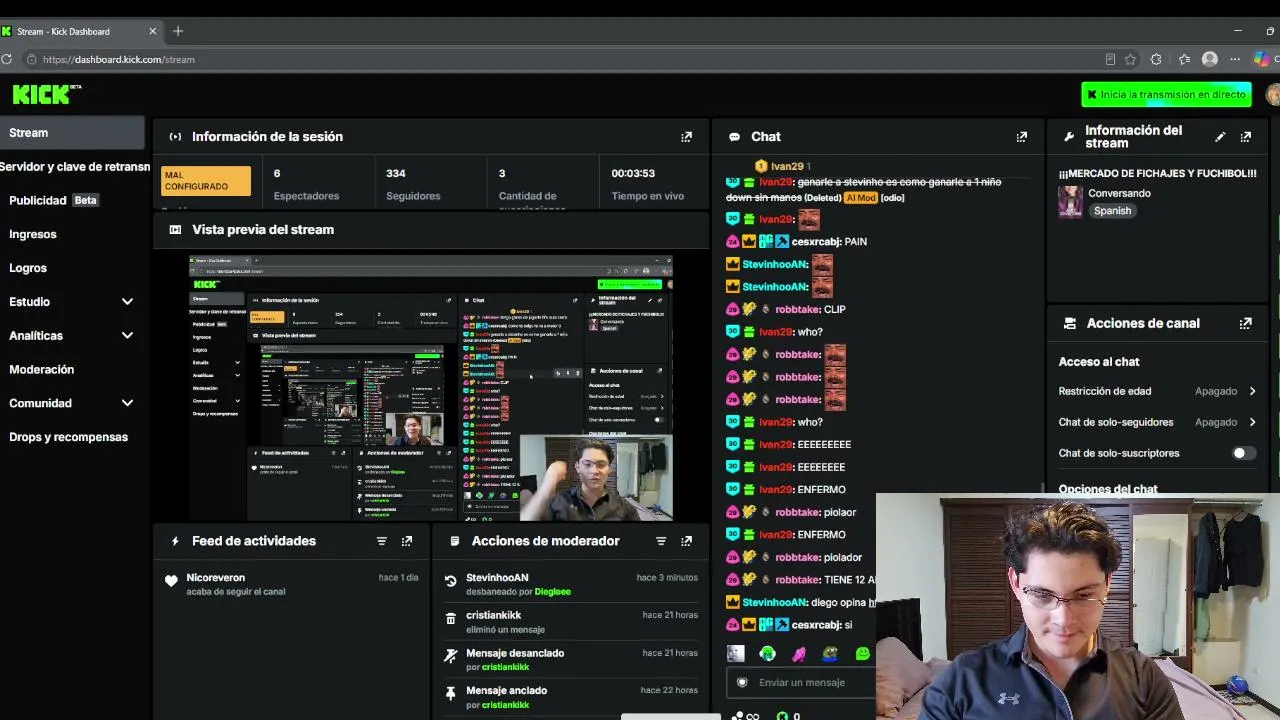Screen dimensions: 1280x720
Task: Pick the green smiley emote
Action: [863, 653]
